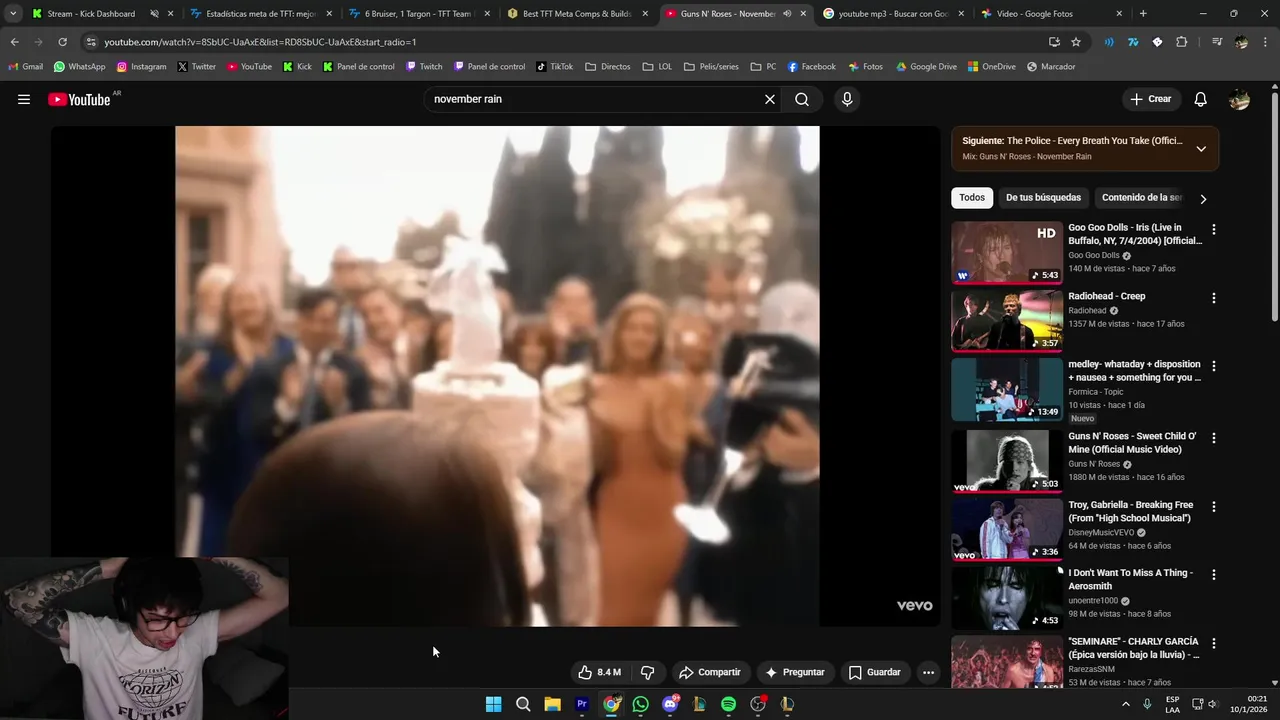
Task: Install or cast icon in the address bar
Action: [x=1054, y=42]
